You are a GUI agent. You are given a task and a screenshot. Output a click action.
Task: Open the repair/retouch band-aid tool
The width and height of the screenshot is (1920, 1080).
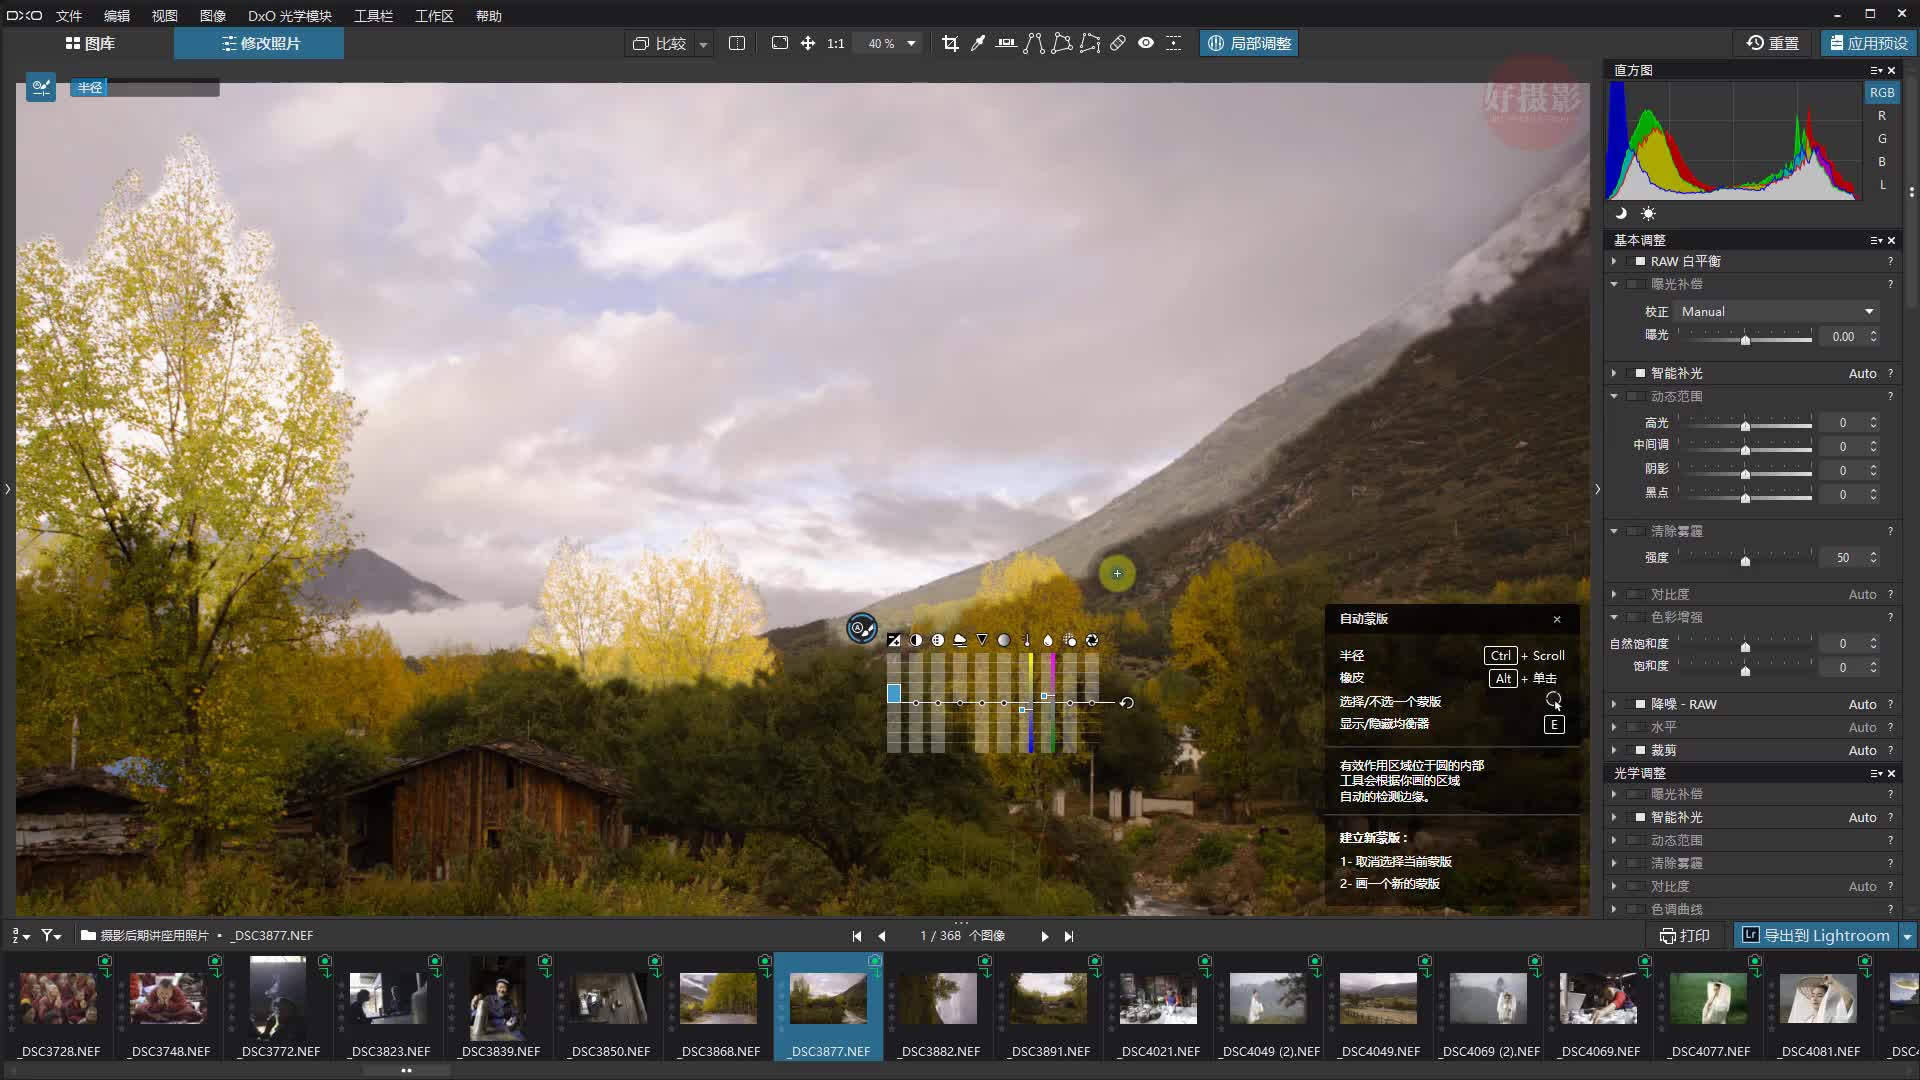pos(1117,43)
